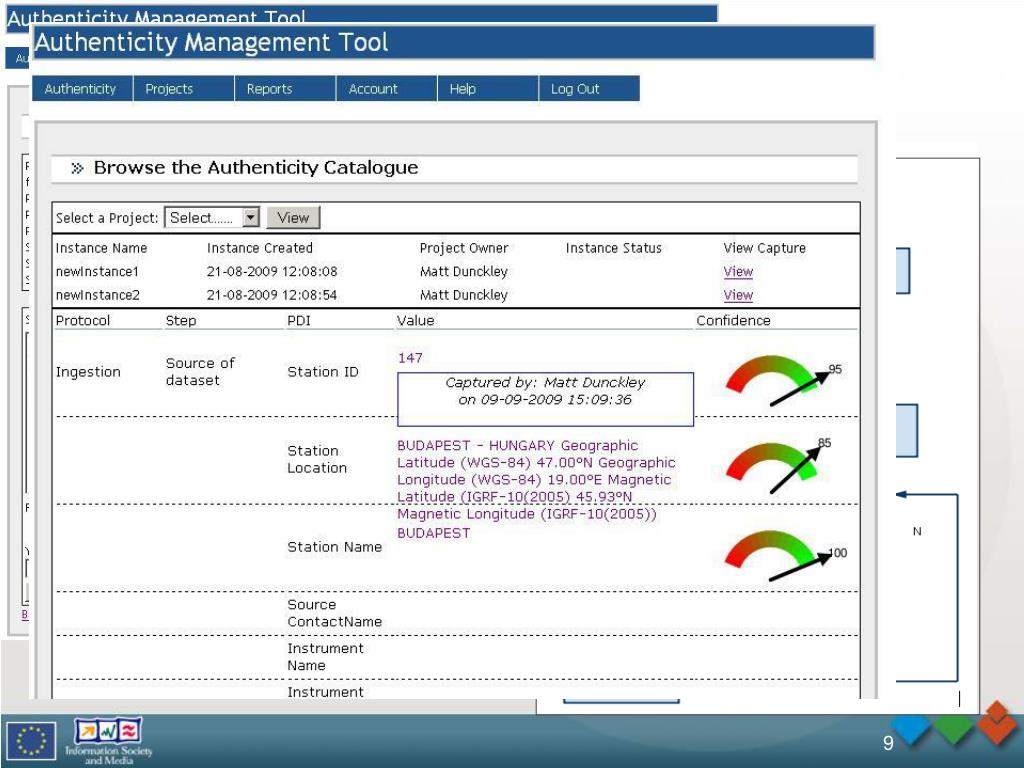Click the View button beside the project dropdown
Image resolution: width=1024 pixels, height=768 pixels.
point(293,217)
